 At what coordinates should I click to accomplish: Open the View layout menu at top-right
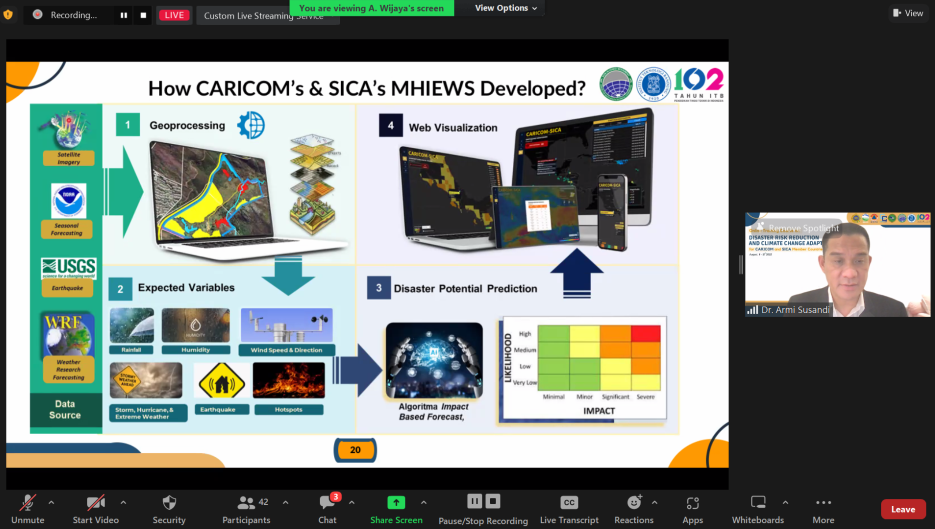(x=908, y=13)
